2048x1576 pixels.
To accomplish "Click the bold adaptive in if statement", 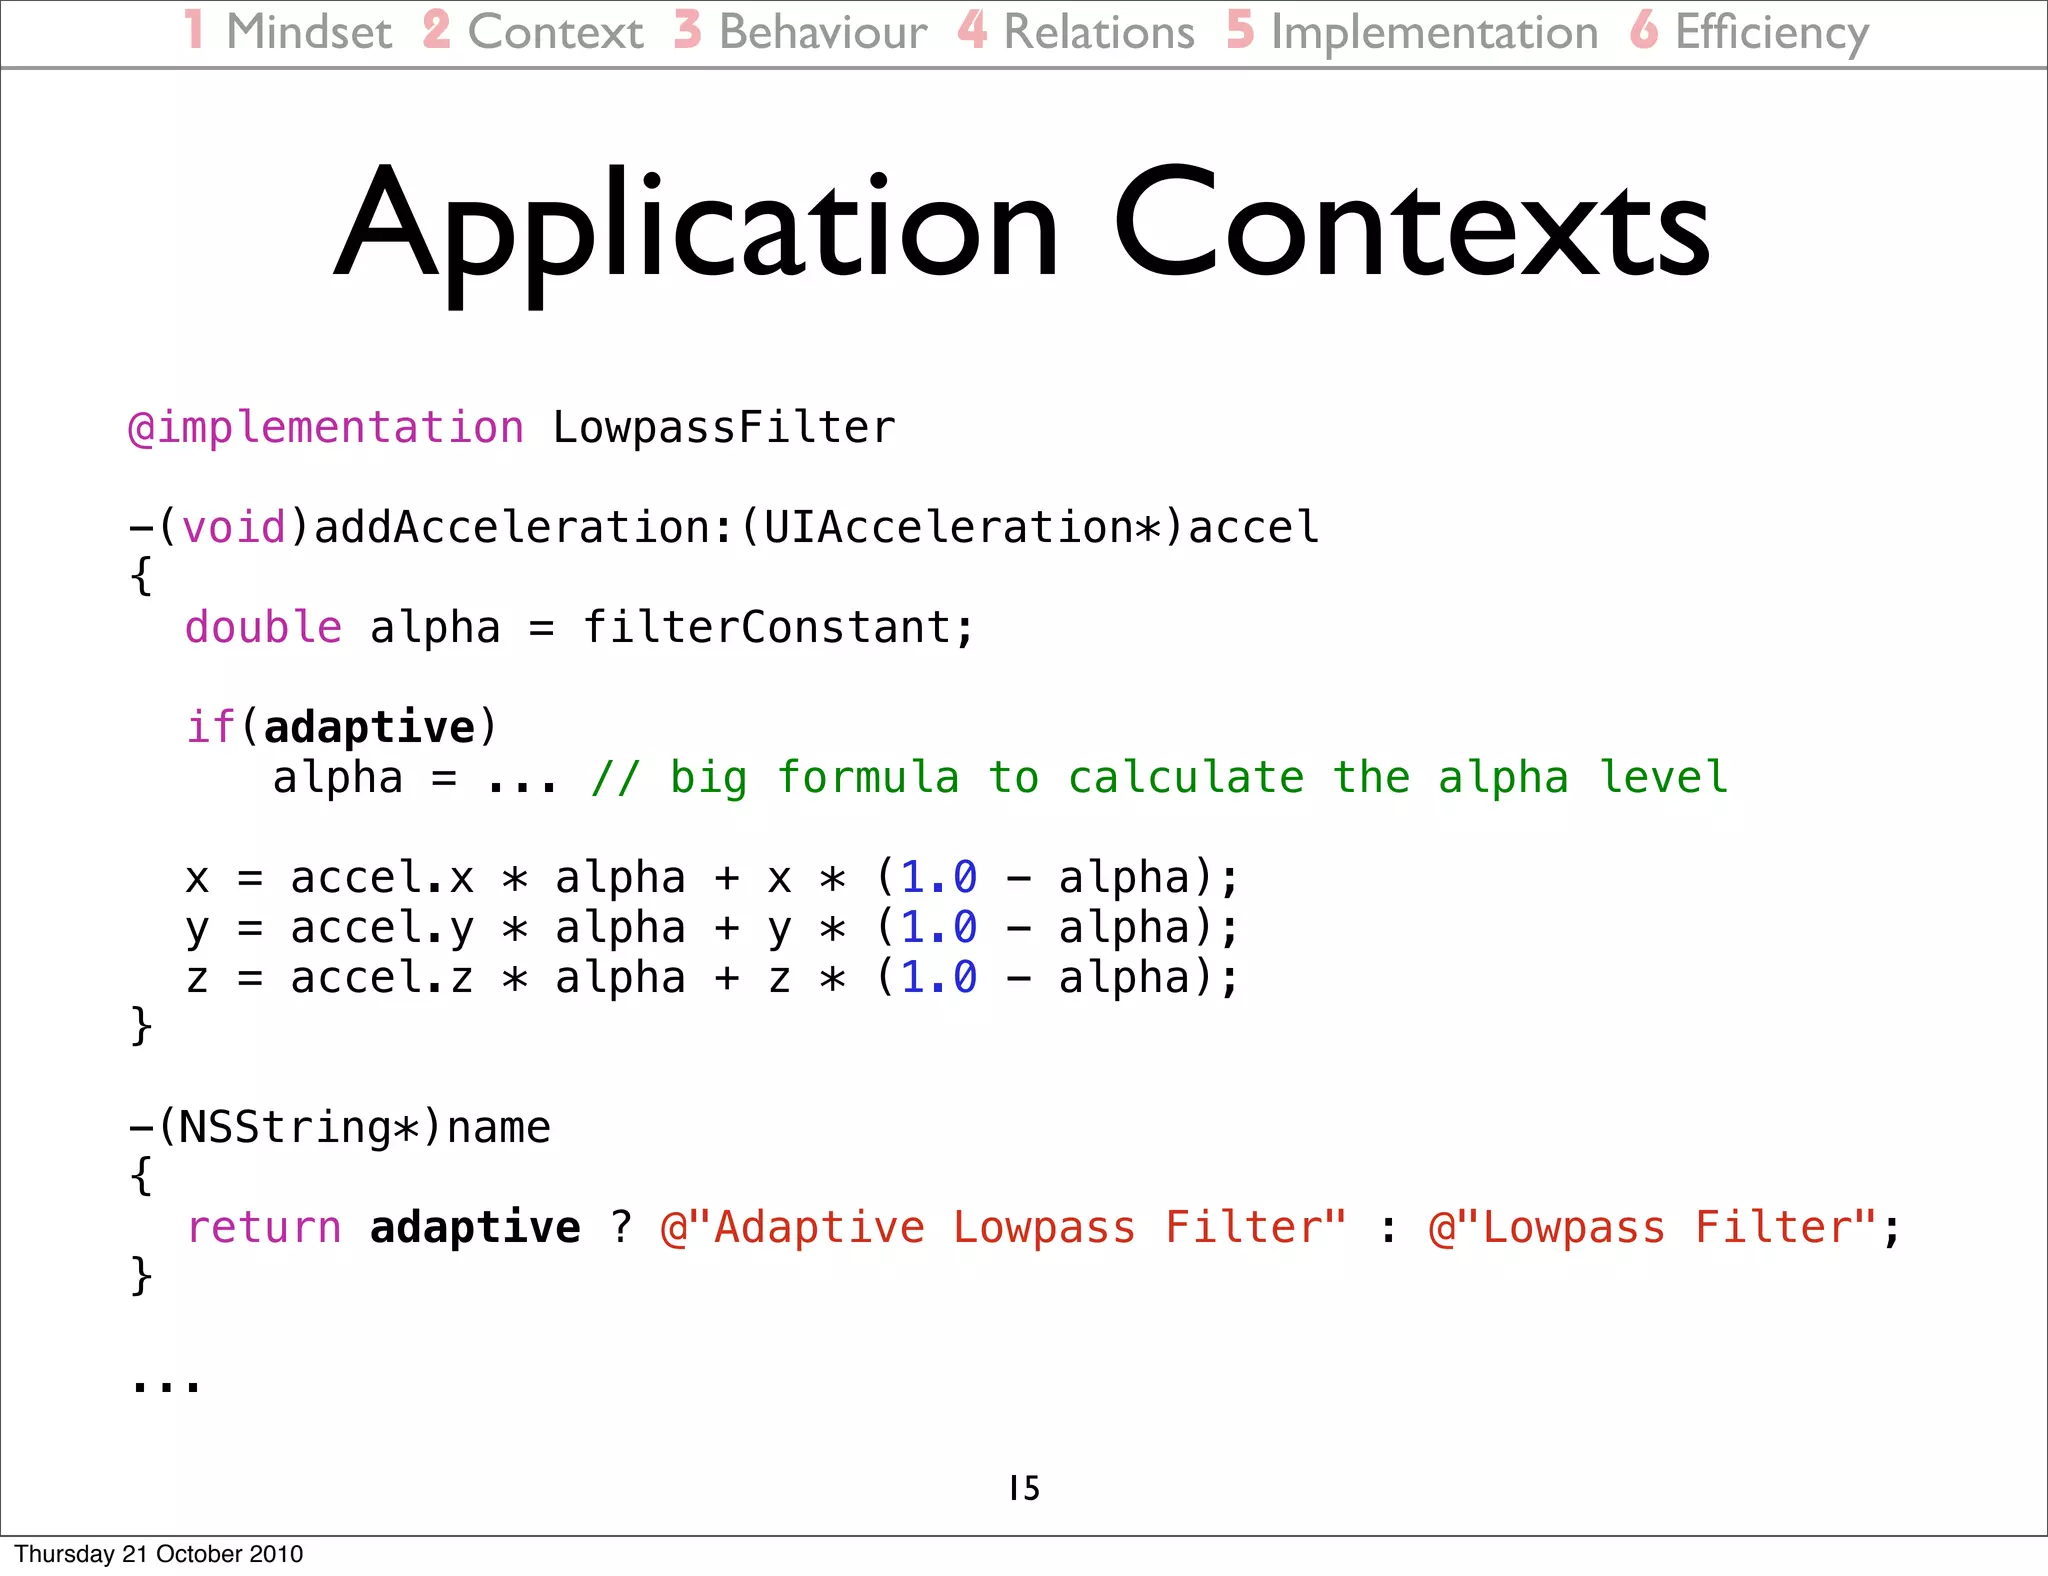I will [x=369, y=727].
